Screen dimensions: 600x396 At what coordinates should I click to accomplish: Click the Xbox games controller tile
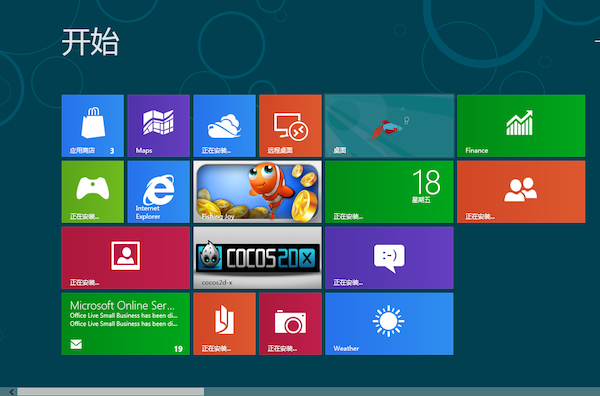point(93,192)
